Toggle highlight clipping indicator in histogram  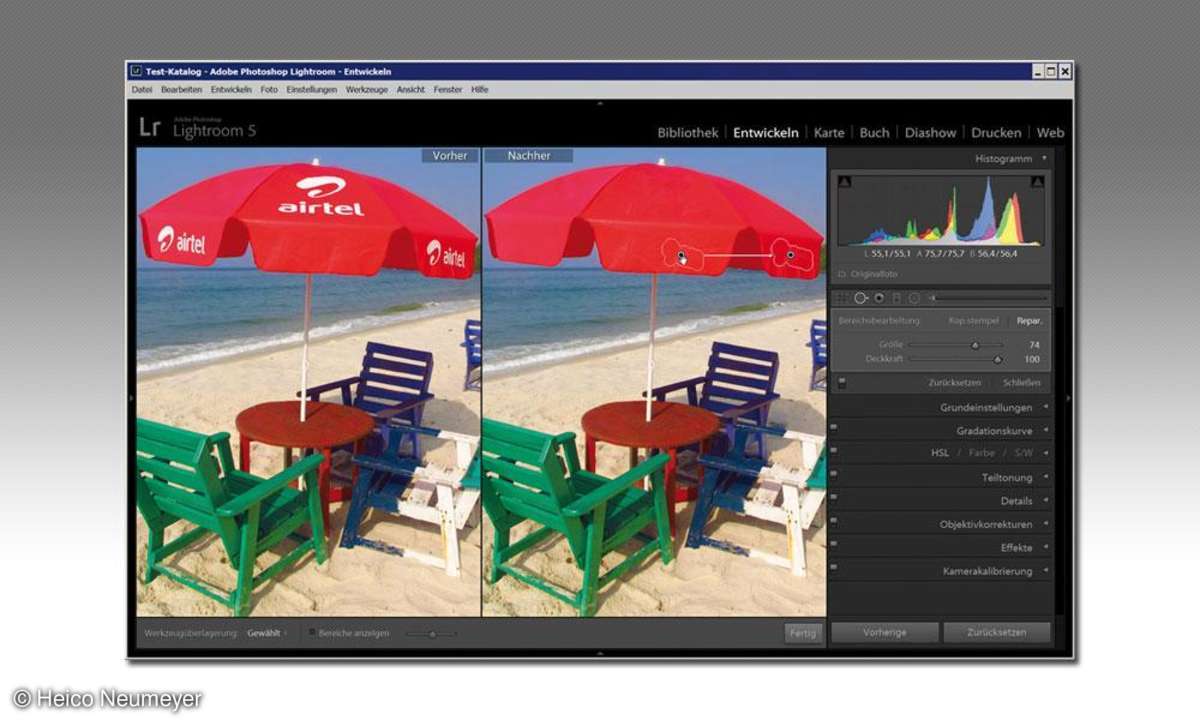tap(1037, 181)
